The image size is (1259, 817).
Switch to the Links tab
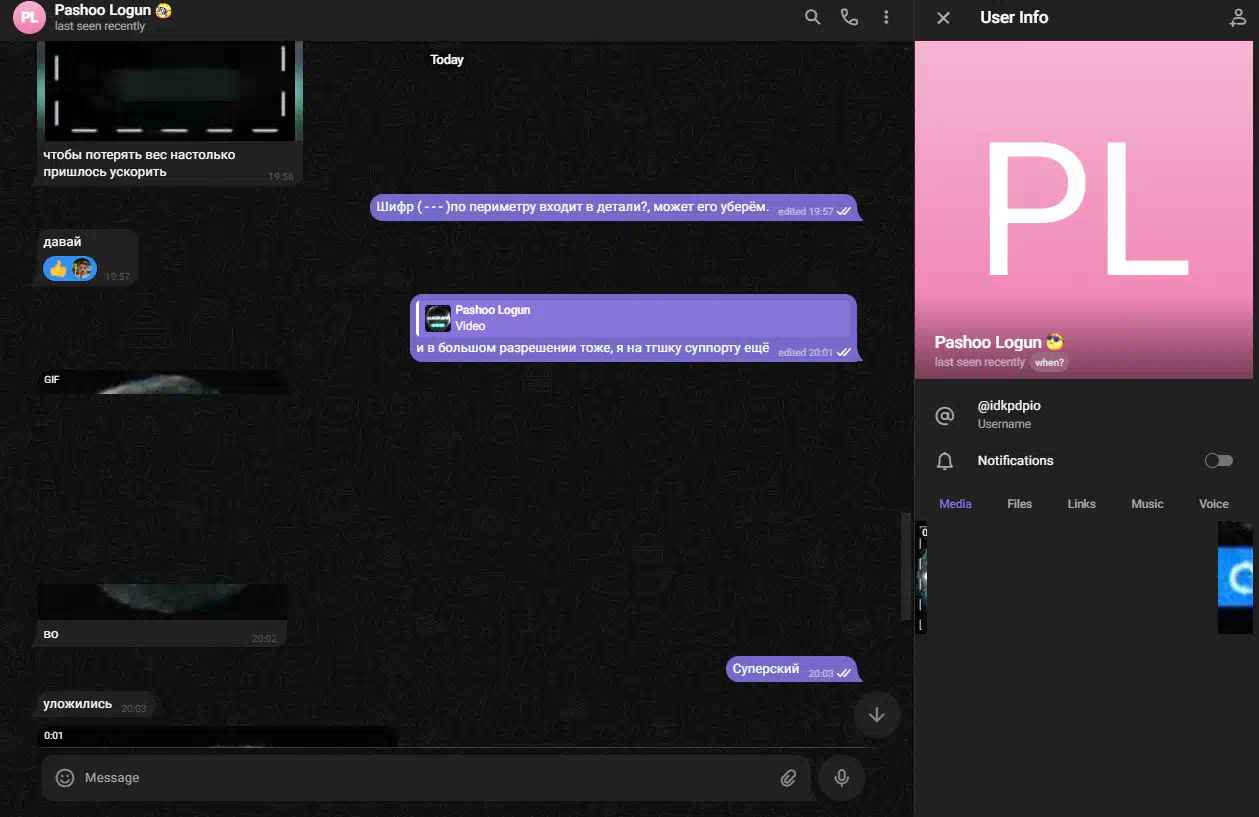pos(1081,504)
